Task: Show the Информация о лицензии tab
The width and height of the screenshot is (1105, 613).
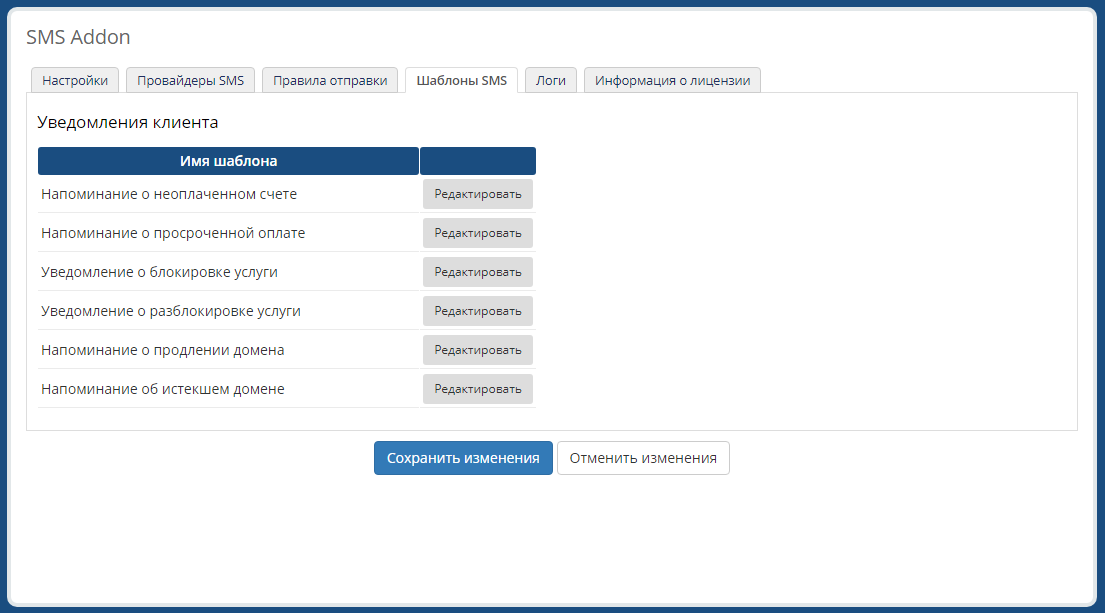Action: [672, 81]
